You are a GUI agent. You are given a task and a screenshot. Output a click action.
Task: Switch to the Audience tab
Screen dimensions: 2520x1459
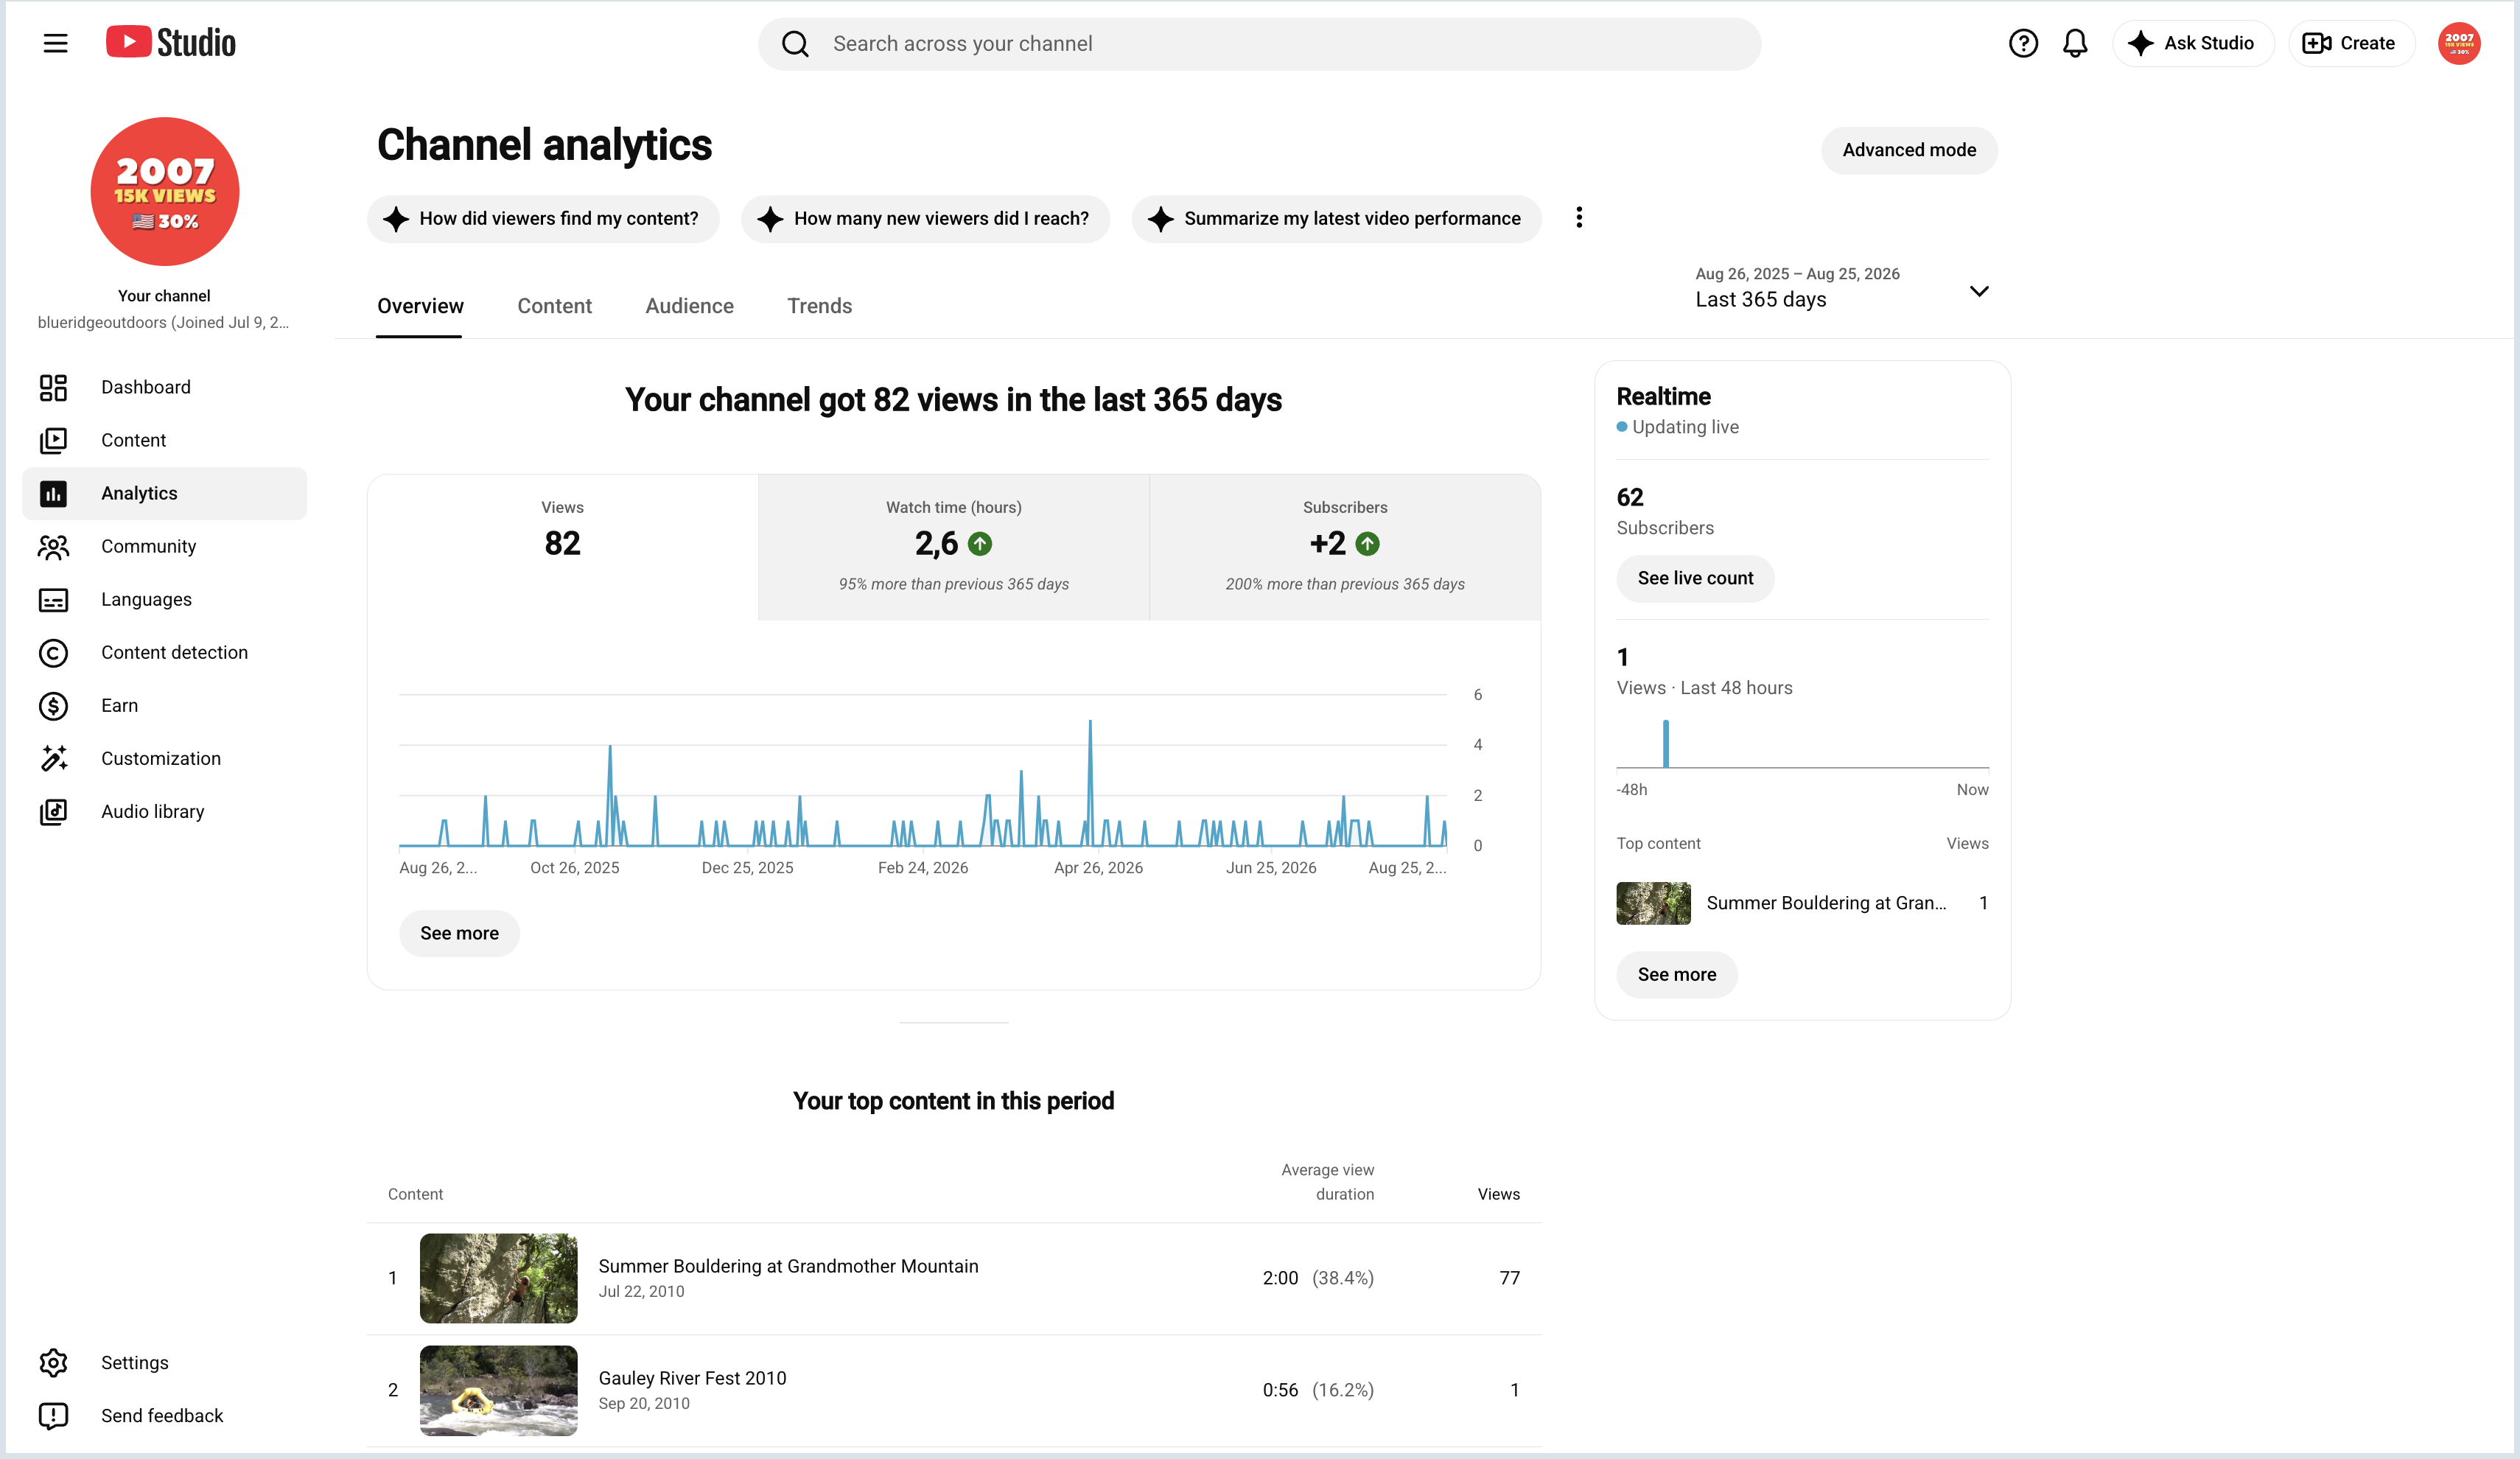(x=689, y=306)
